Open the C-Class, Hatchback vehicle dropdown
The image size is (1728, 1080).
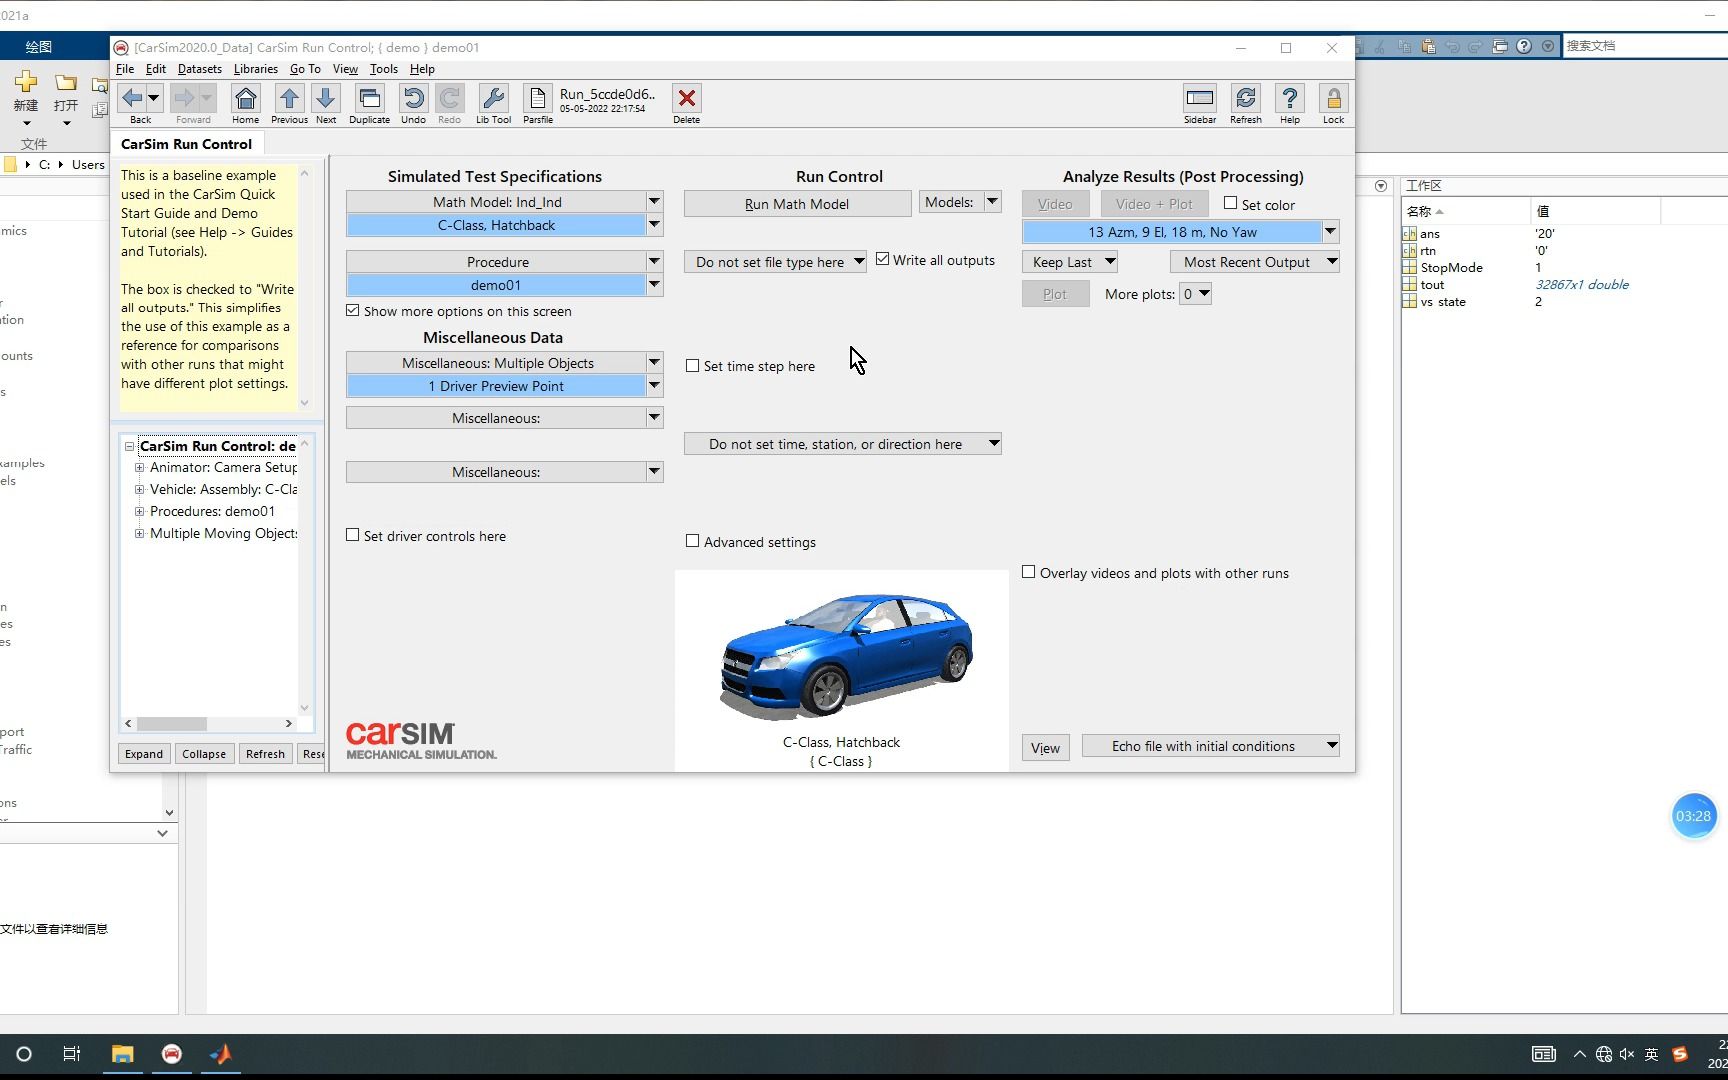pyautogui.click(x=655, y=225)
